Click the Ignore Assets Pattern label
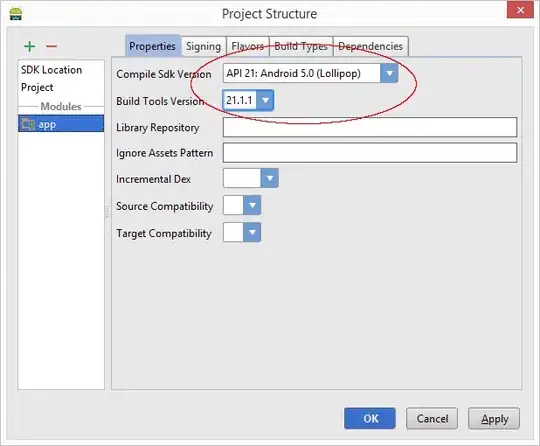 coord(165,153)
